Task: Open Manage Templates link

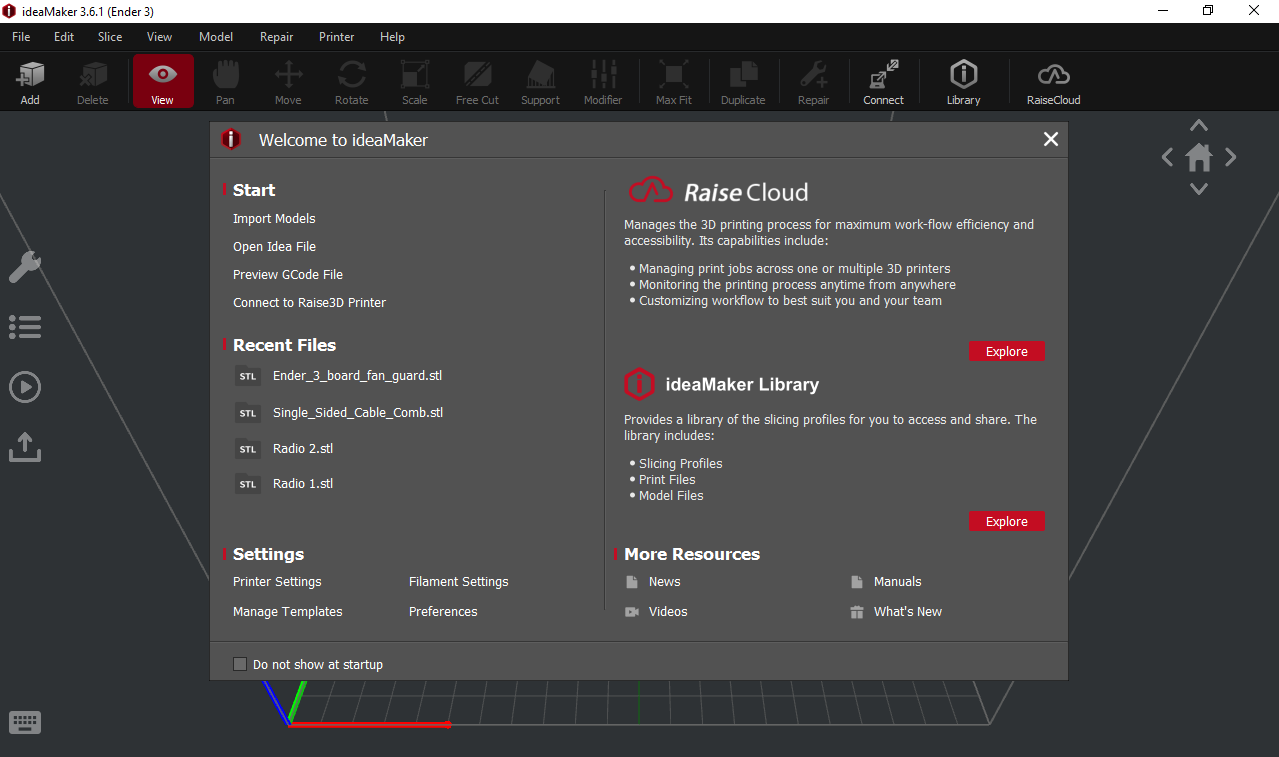Action: tap(287, 611)
